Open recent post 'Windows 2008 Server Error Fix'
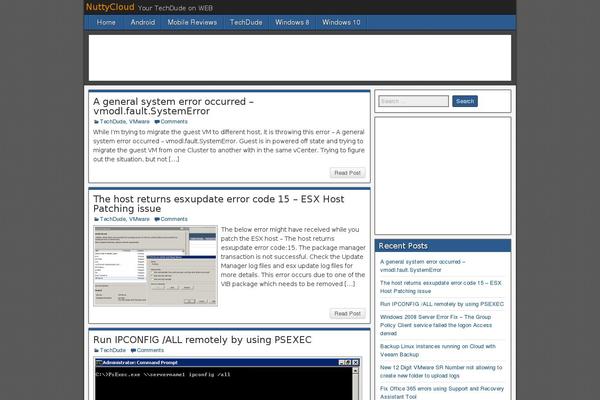 click(436, 325)
